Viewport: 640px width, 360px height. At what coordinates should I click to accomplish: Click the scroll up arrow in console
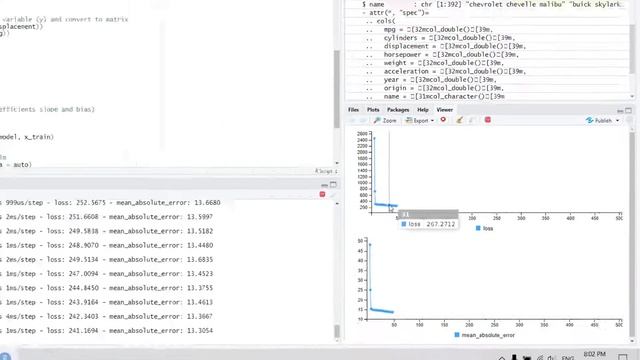337,204
